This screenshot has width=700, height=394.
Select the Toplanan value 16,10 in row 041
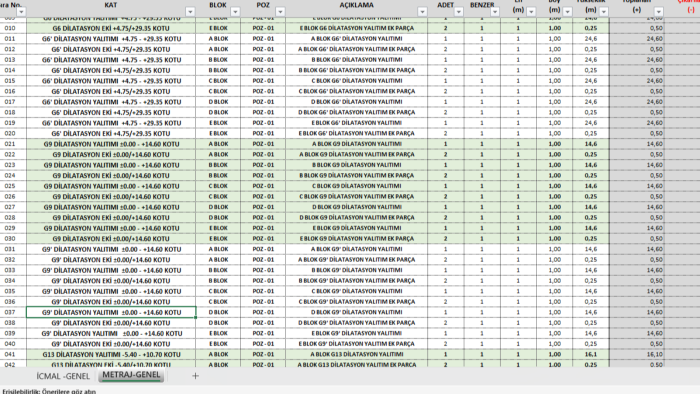point(637,354)
